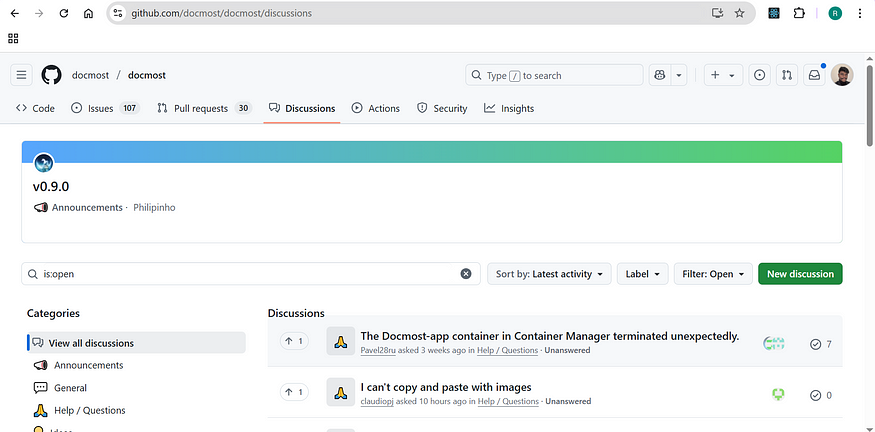Upvote the copy and paste images discussion
875x432 pixels.
point(294,392)
